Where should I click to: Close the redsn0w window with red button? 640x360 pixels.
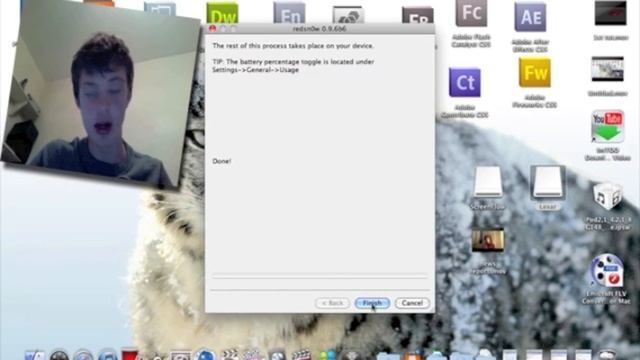pos(212,29)
